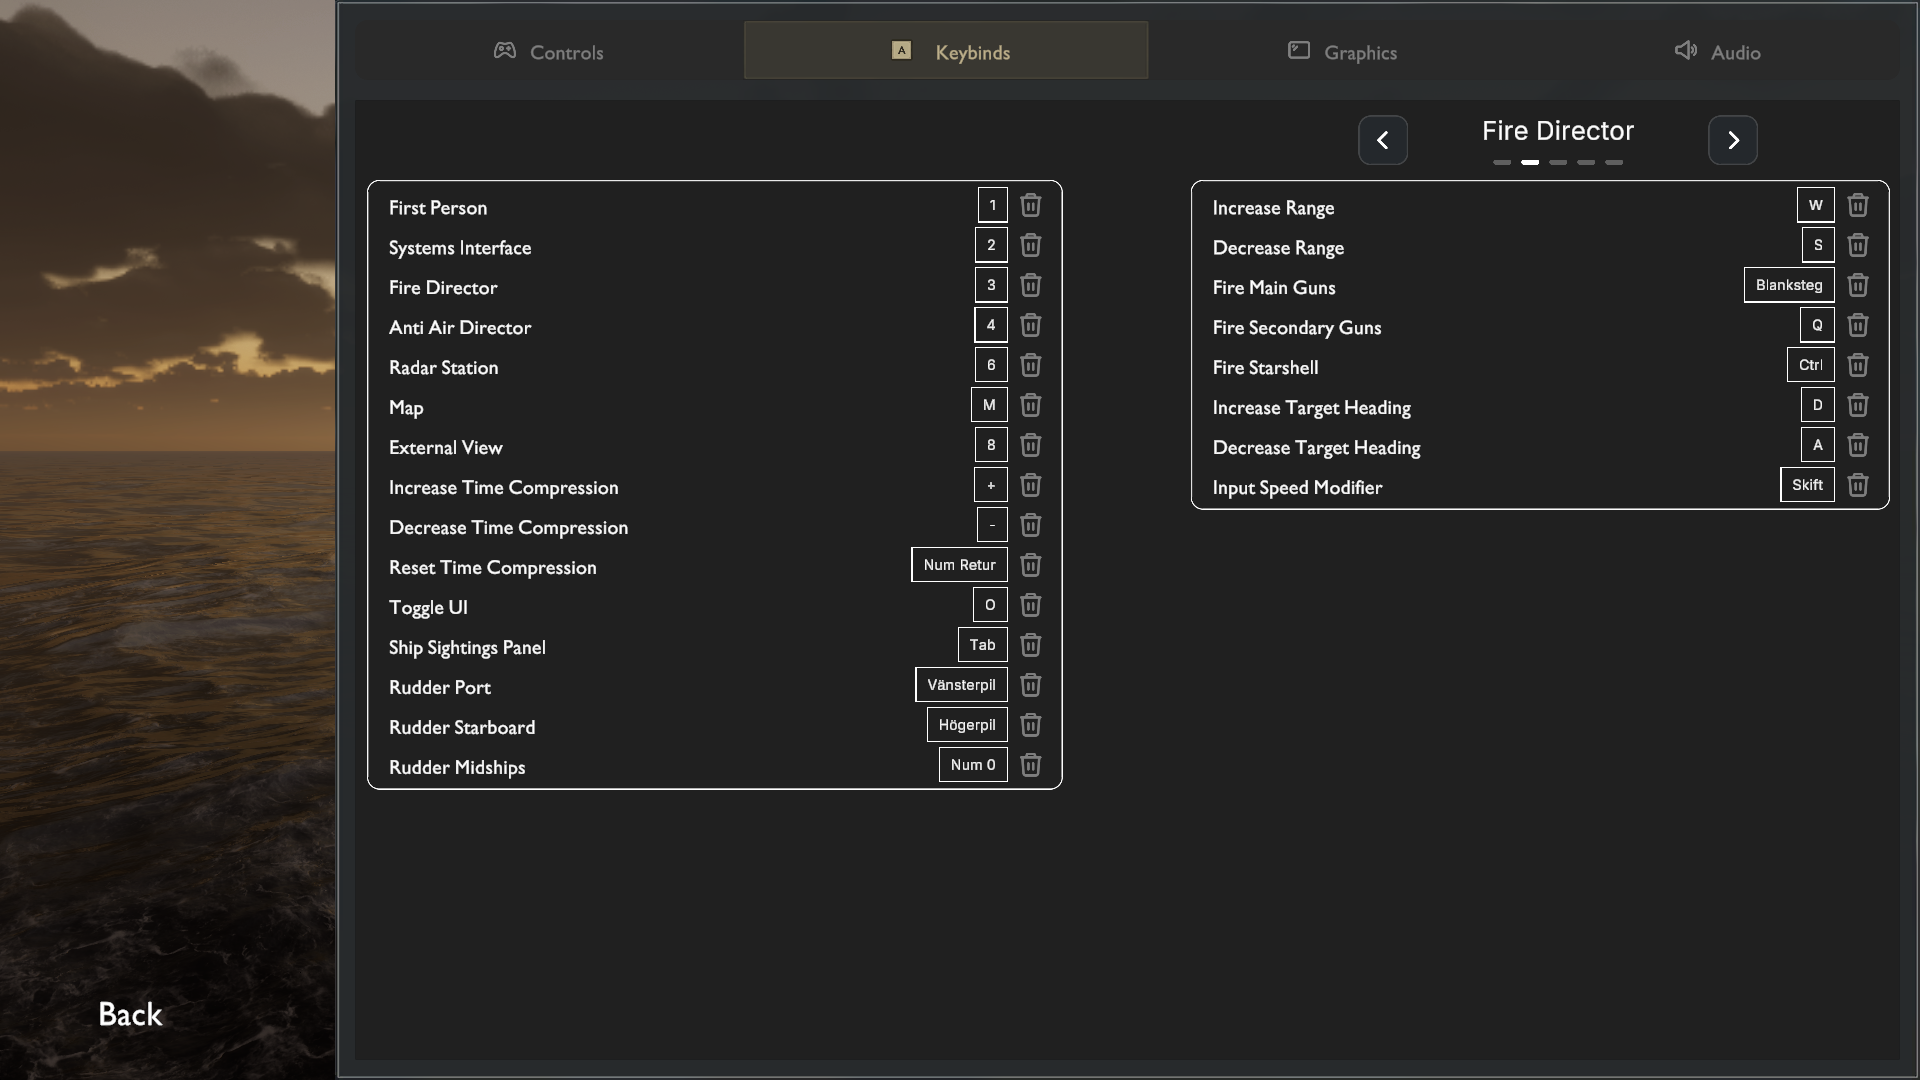The height and width of the screenshot is (1080, 1920).
Task: Rebind Radar Station key '6'
Action: (991, 365)
